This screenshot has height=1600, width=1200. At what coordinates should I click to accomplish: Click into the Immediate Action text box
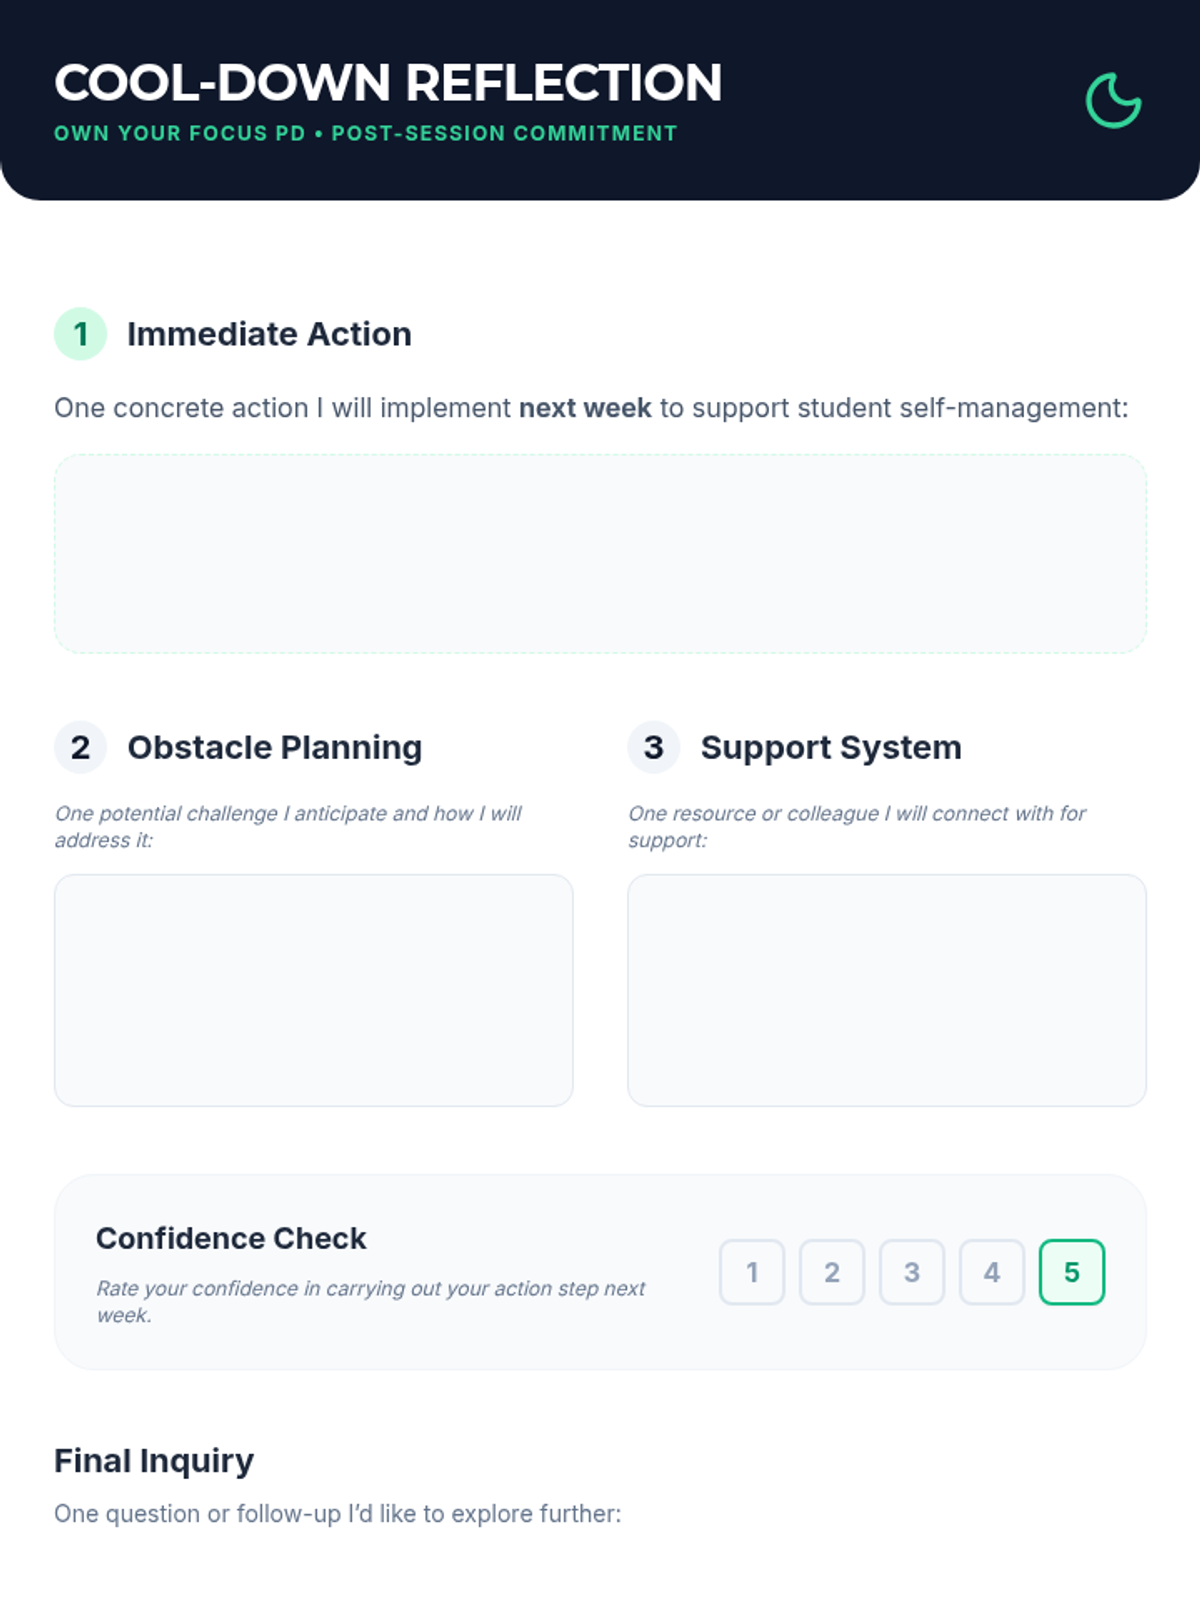[x=600, y=554]
